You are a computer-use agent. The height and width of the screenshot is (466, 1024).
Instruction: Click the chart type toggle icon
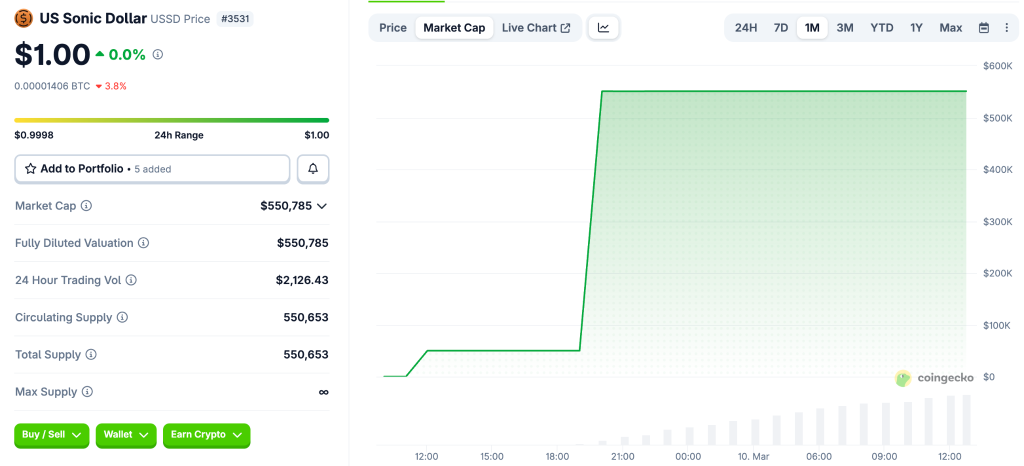[603, 28]
